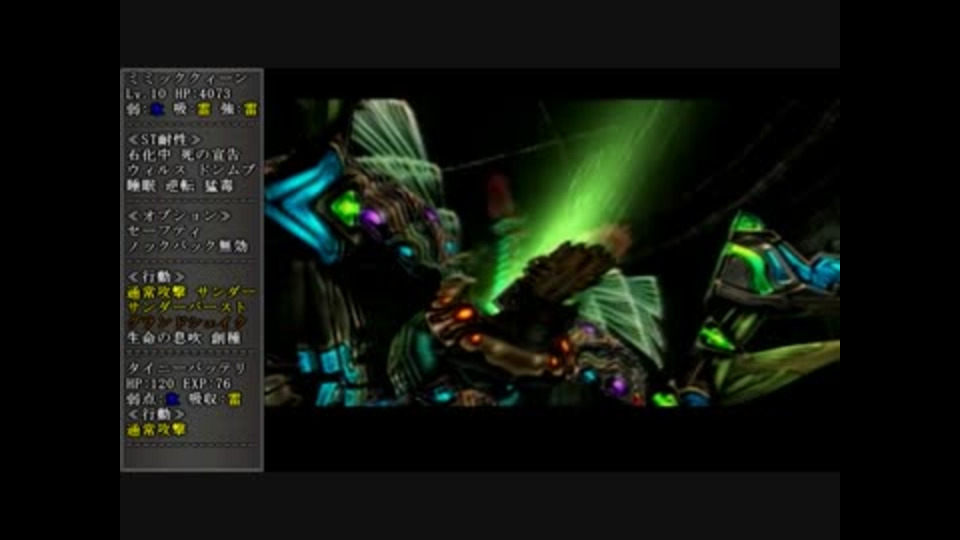The height and width of the screenshot is (540, 960).
Task: Click the 通常攻撃 action next to サンダー
Action: (x=156, y=292)
